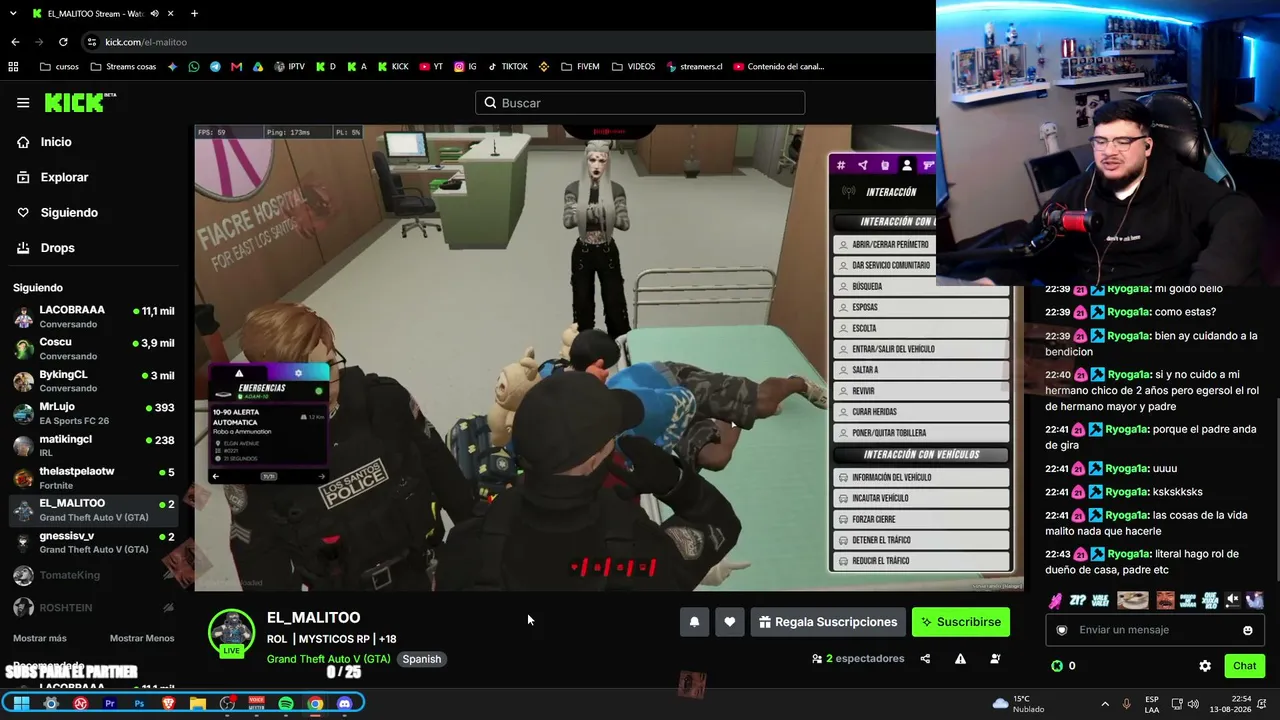The height and width of the screenshot is (720, 1280).
Task: Click the Buscar search field
Action: coord(640,103)
